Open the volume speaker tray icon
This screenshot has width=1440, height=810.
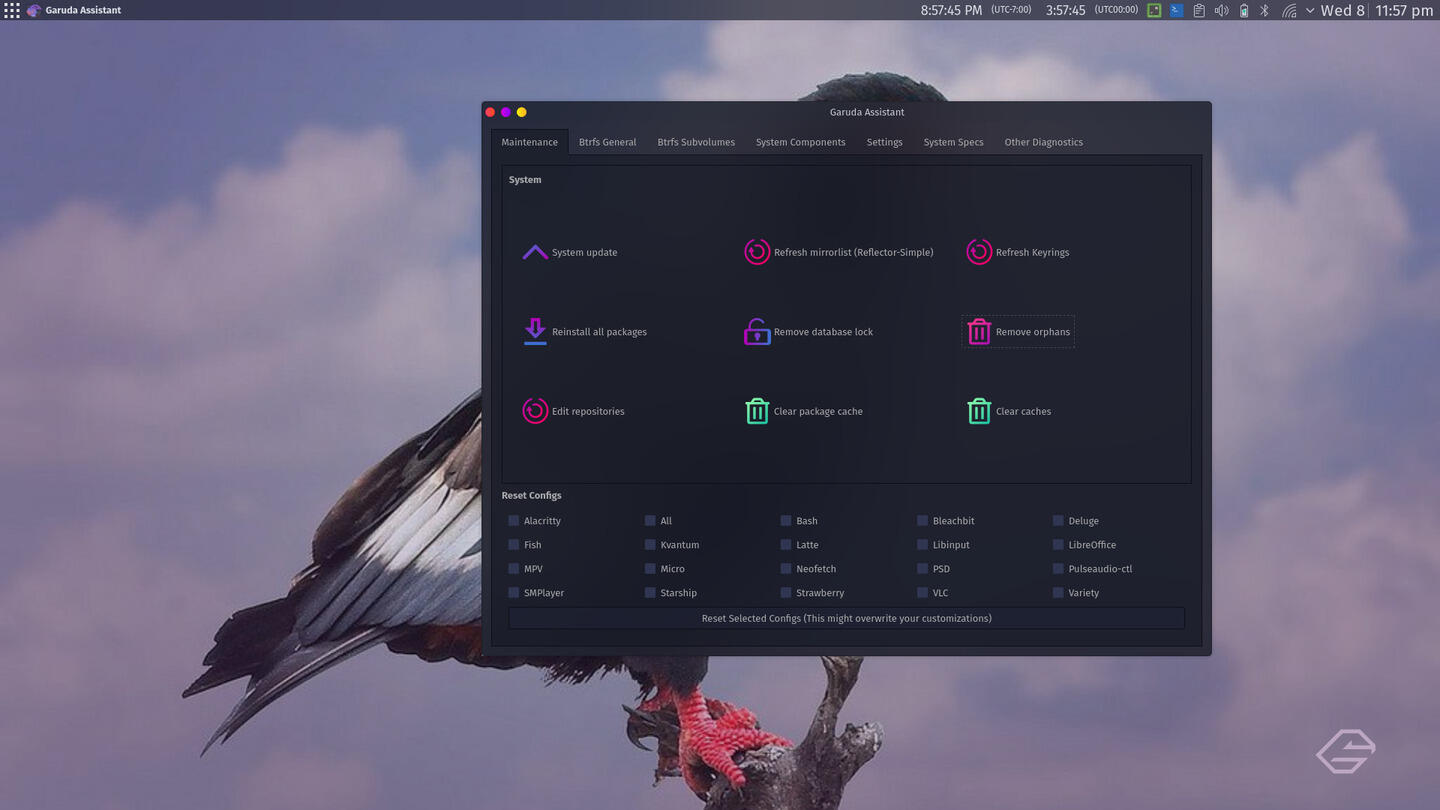(x=1221, y=10)
